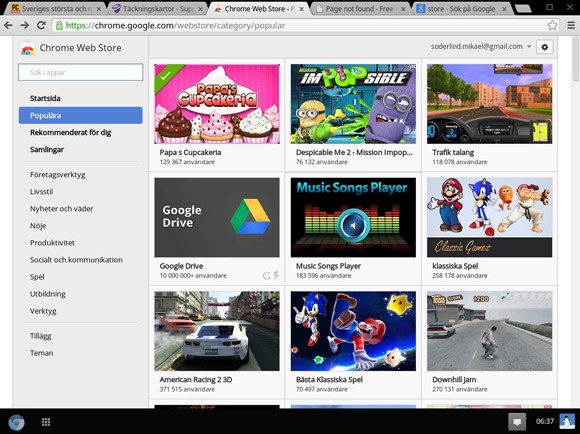Expand the soderlind.mikael@gmail.com account dropdown

[x=481, y=47]
